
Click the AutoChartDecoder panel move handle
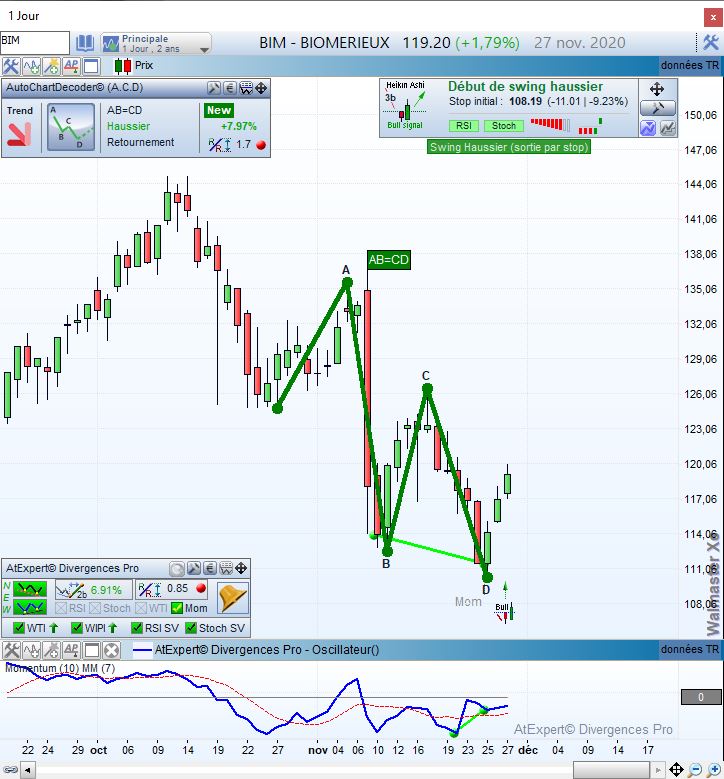(261, 88)
